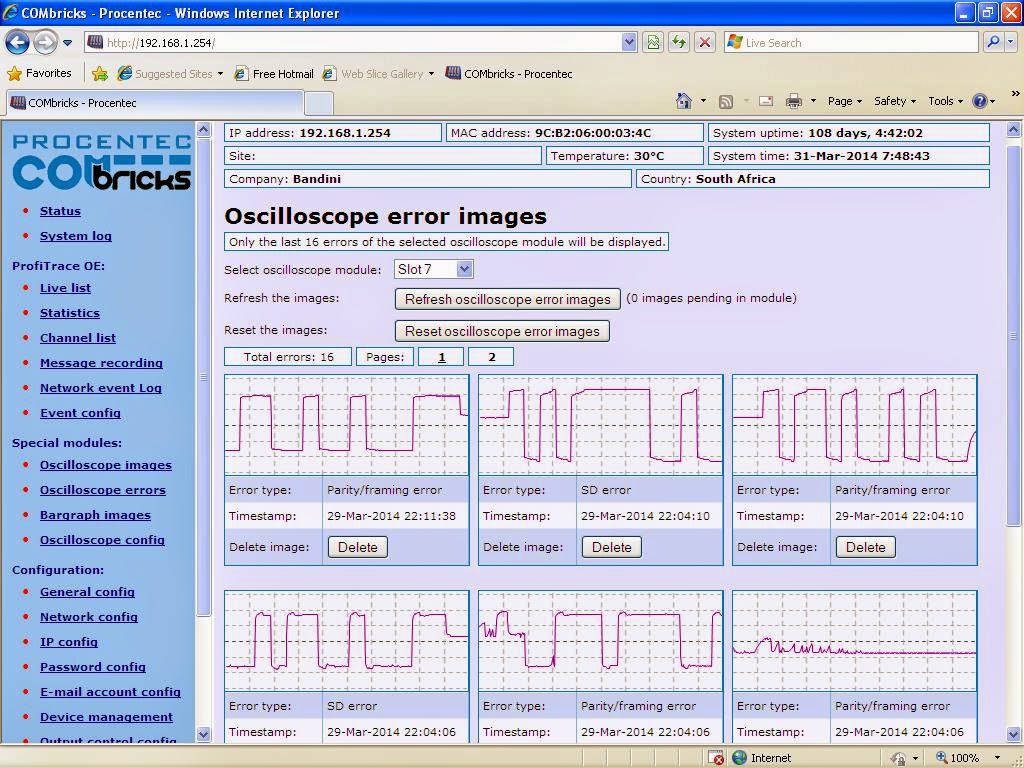Toggle Compatibility View icon
1024x768 pixels.
pyautogui.click(x=653, y=43)
